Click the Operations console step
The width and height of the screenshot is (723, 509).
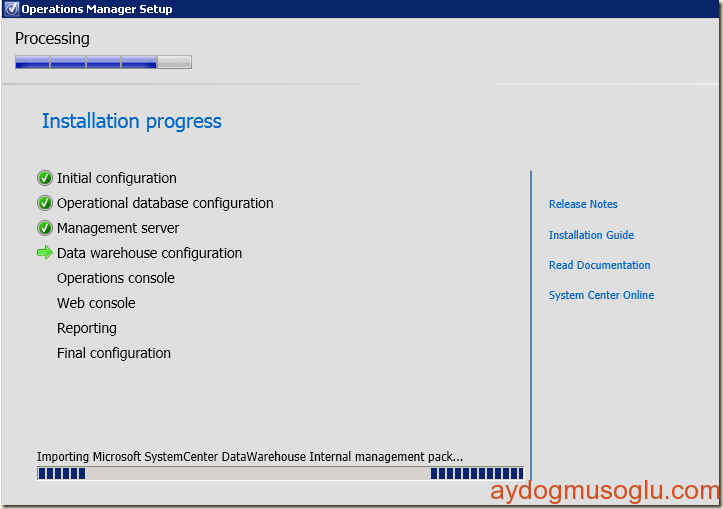(115, 278)
